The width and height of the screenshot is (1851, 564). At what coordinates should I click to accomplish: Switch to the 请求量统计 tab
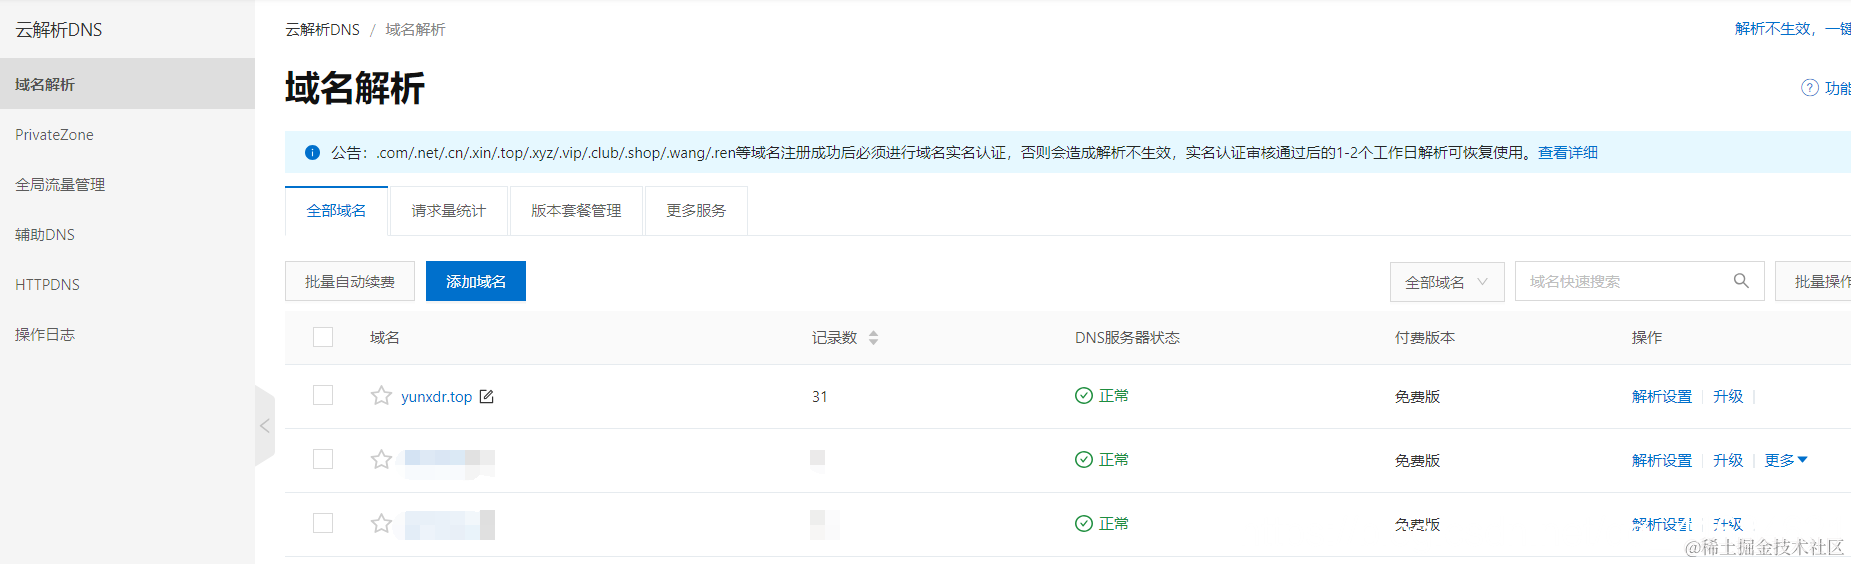click(448, 211)
